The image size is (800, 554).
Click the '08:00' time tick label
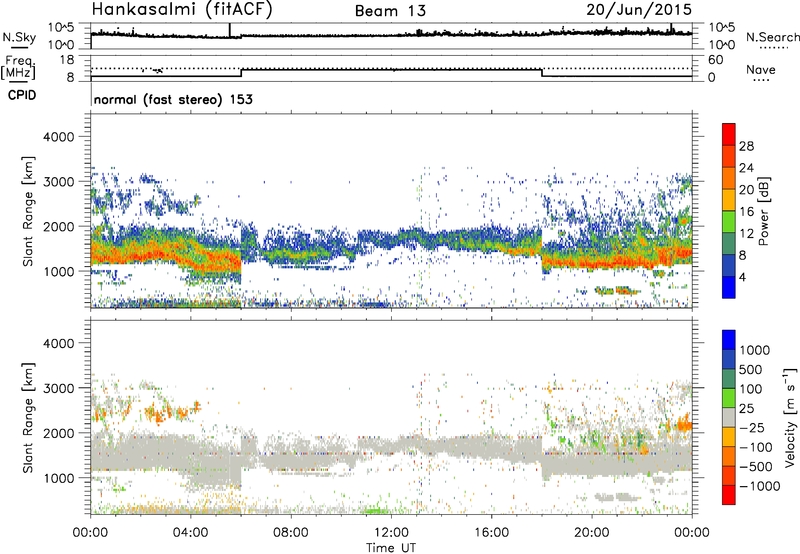tap(291, 533)
